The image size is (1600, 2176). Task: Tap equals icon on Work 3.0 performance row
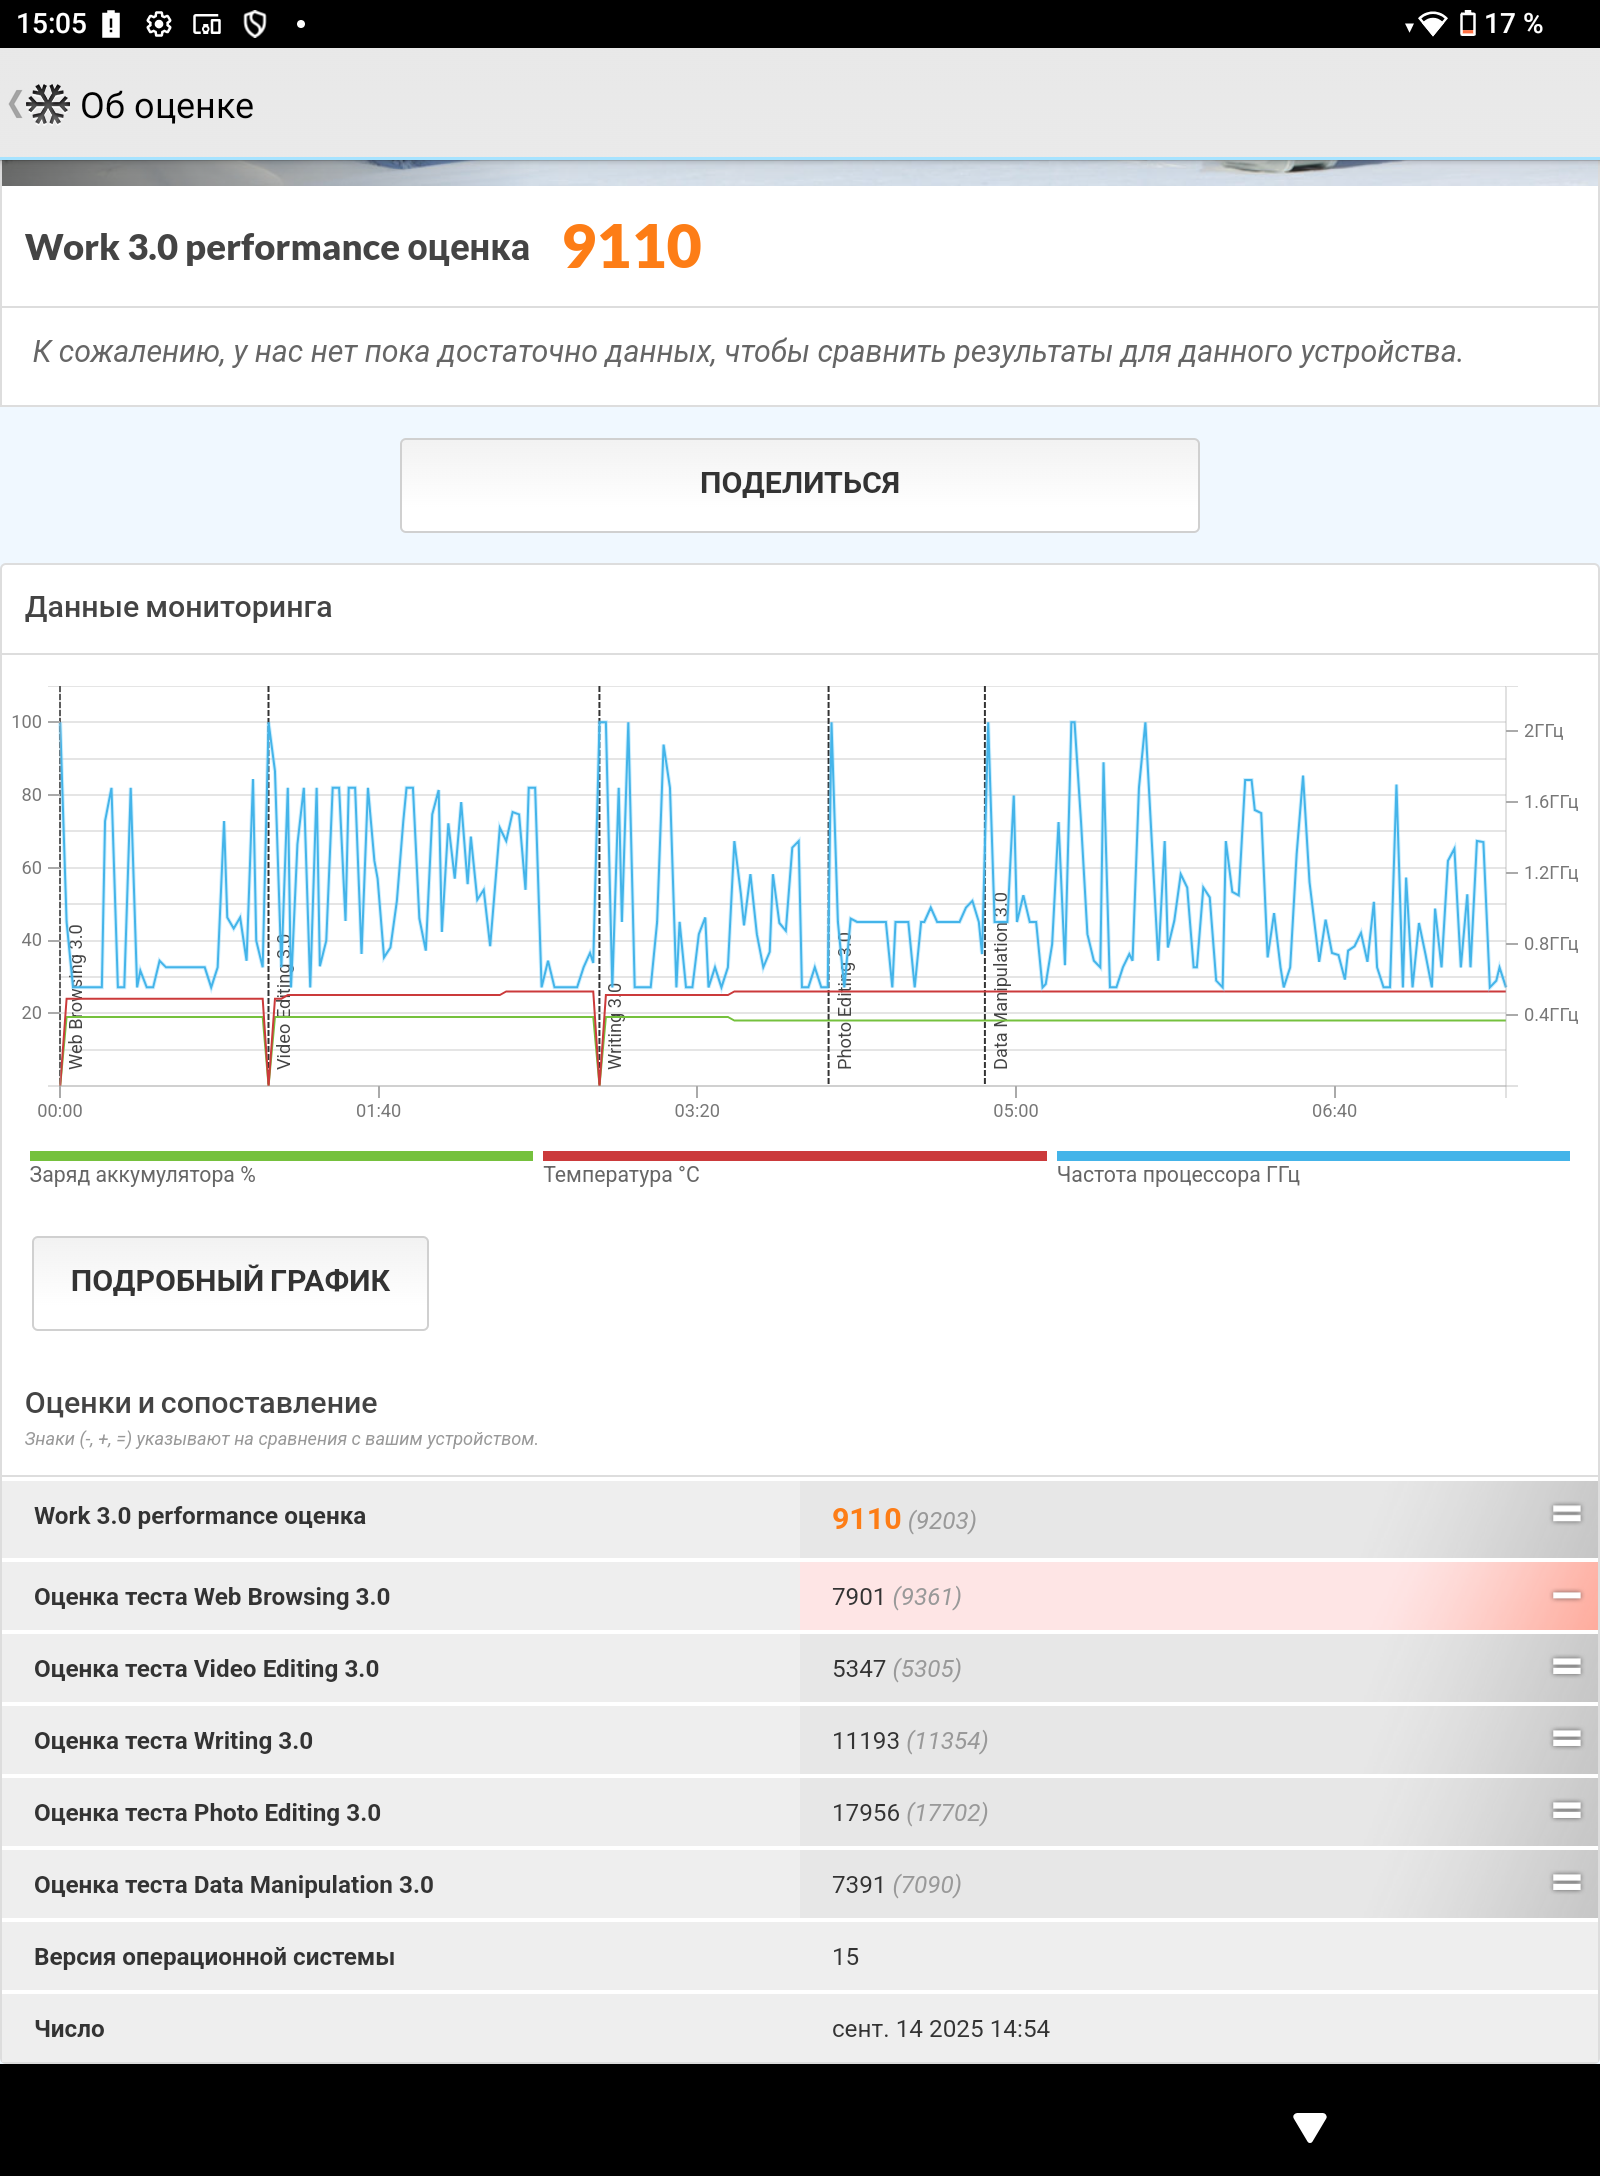1566,1514
